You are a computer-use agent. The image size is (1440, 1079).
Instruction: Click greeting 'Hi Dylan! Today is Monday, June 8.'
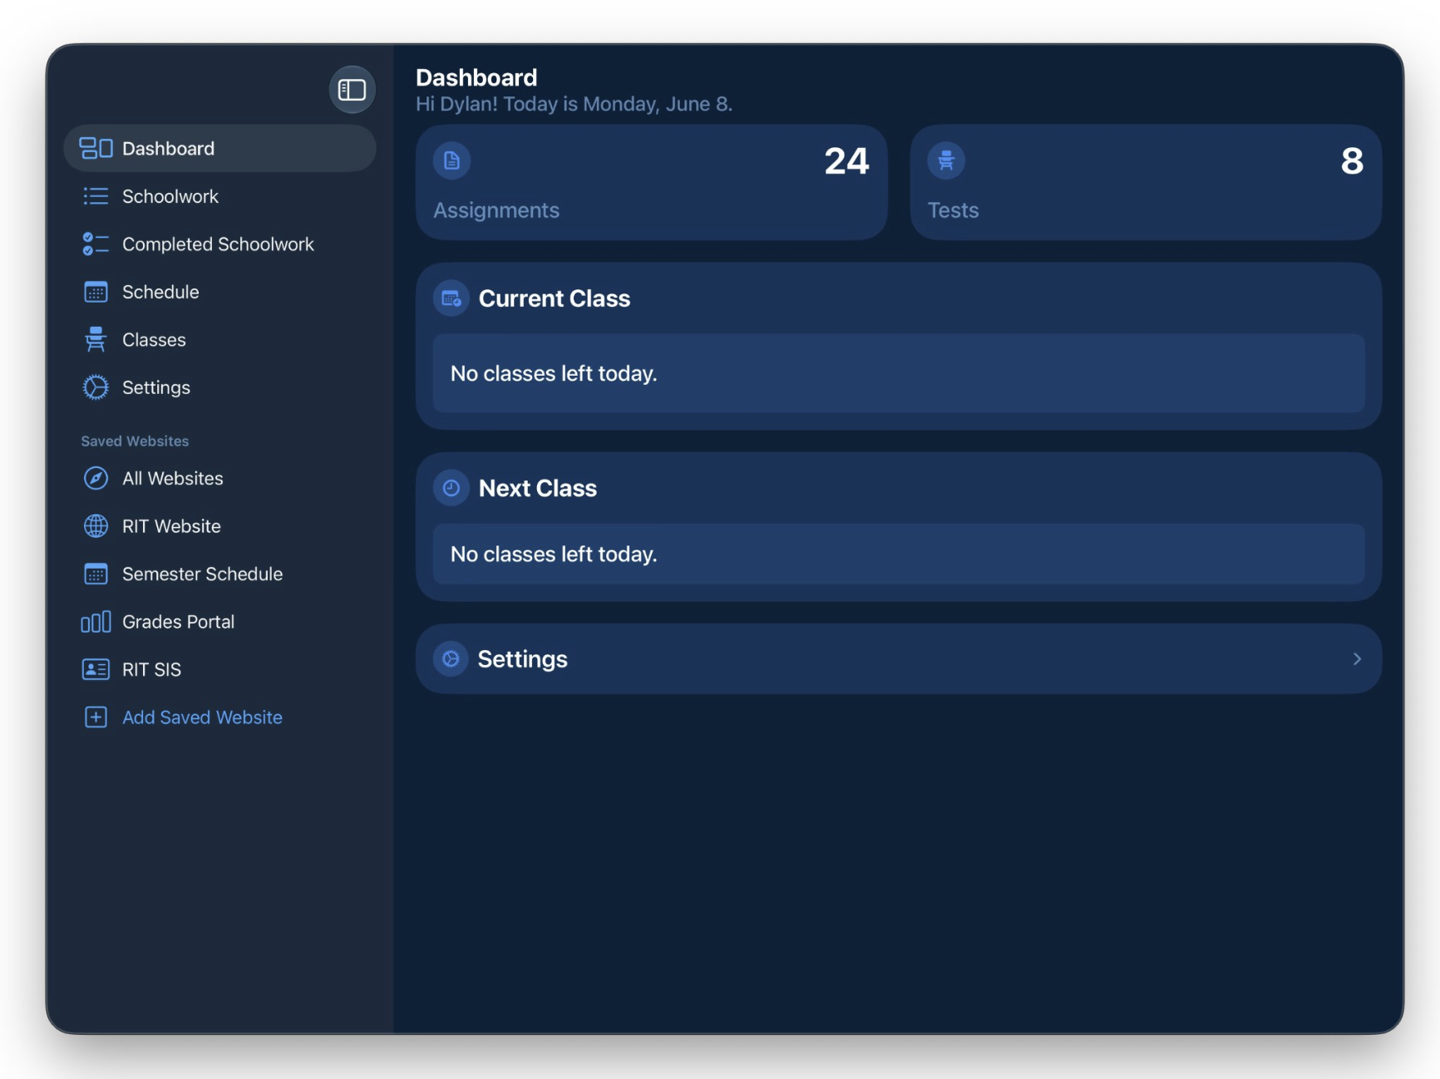[x=574, y=104]
